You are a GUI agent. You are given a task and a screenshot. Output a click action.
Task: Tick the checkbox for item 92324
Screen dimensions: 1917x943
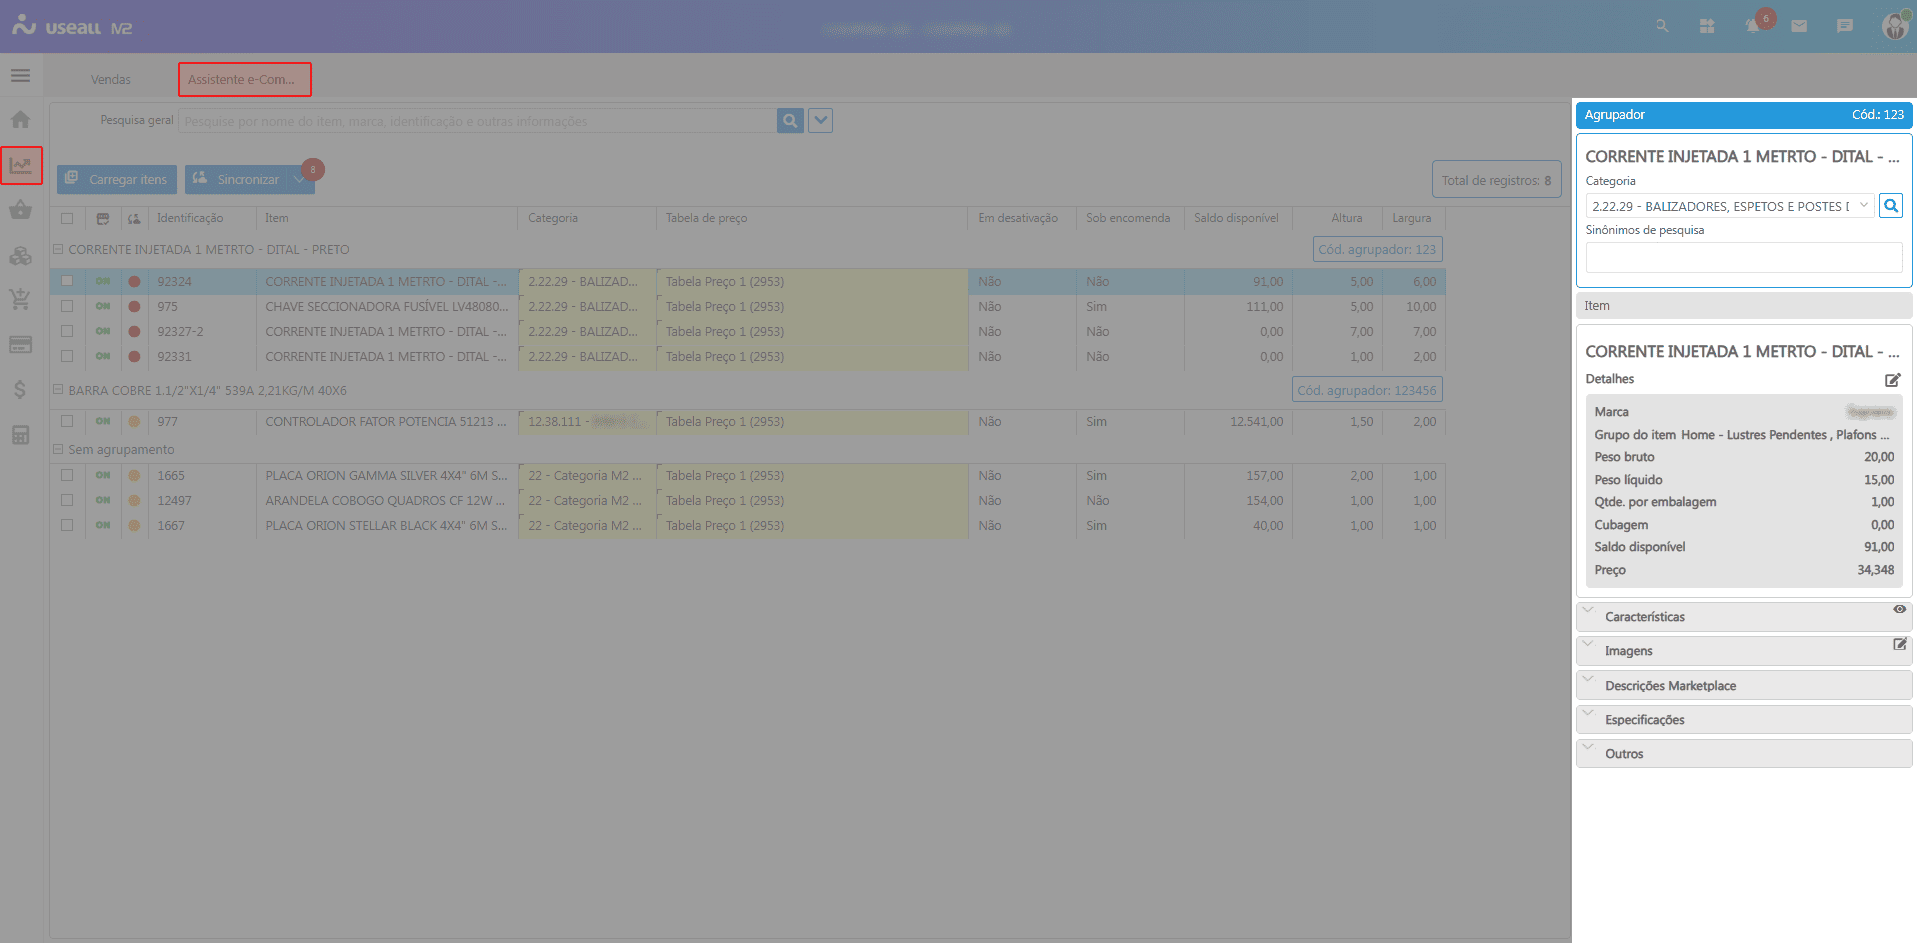(x=67, y=282)
